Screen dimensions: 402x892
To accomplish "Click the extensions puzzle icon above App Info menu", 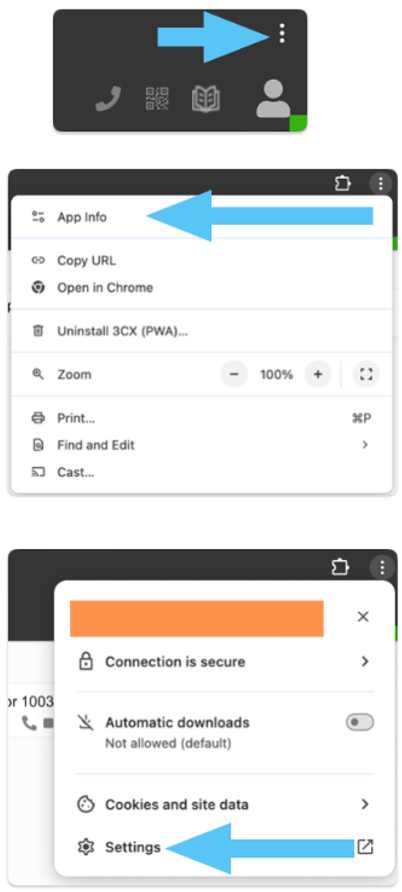I will (342, 184).
